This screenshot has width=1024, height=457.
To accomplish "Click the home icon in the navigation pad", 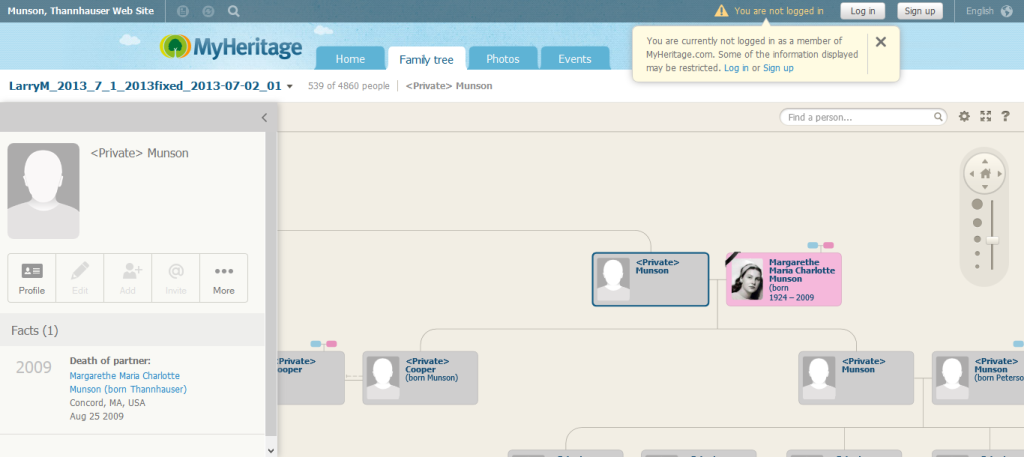I will 985,174.
